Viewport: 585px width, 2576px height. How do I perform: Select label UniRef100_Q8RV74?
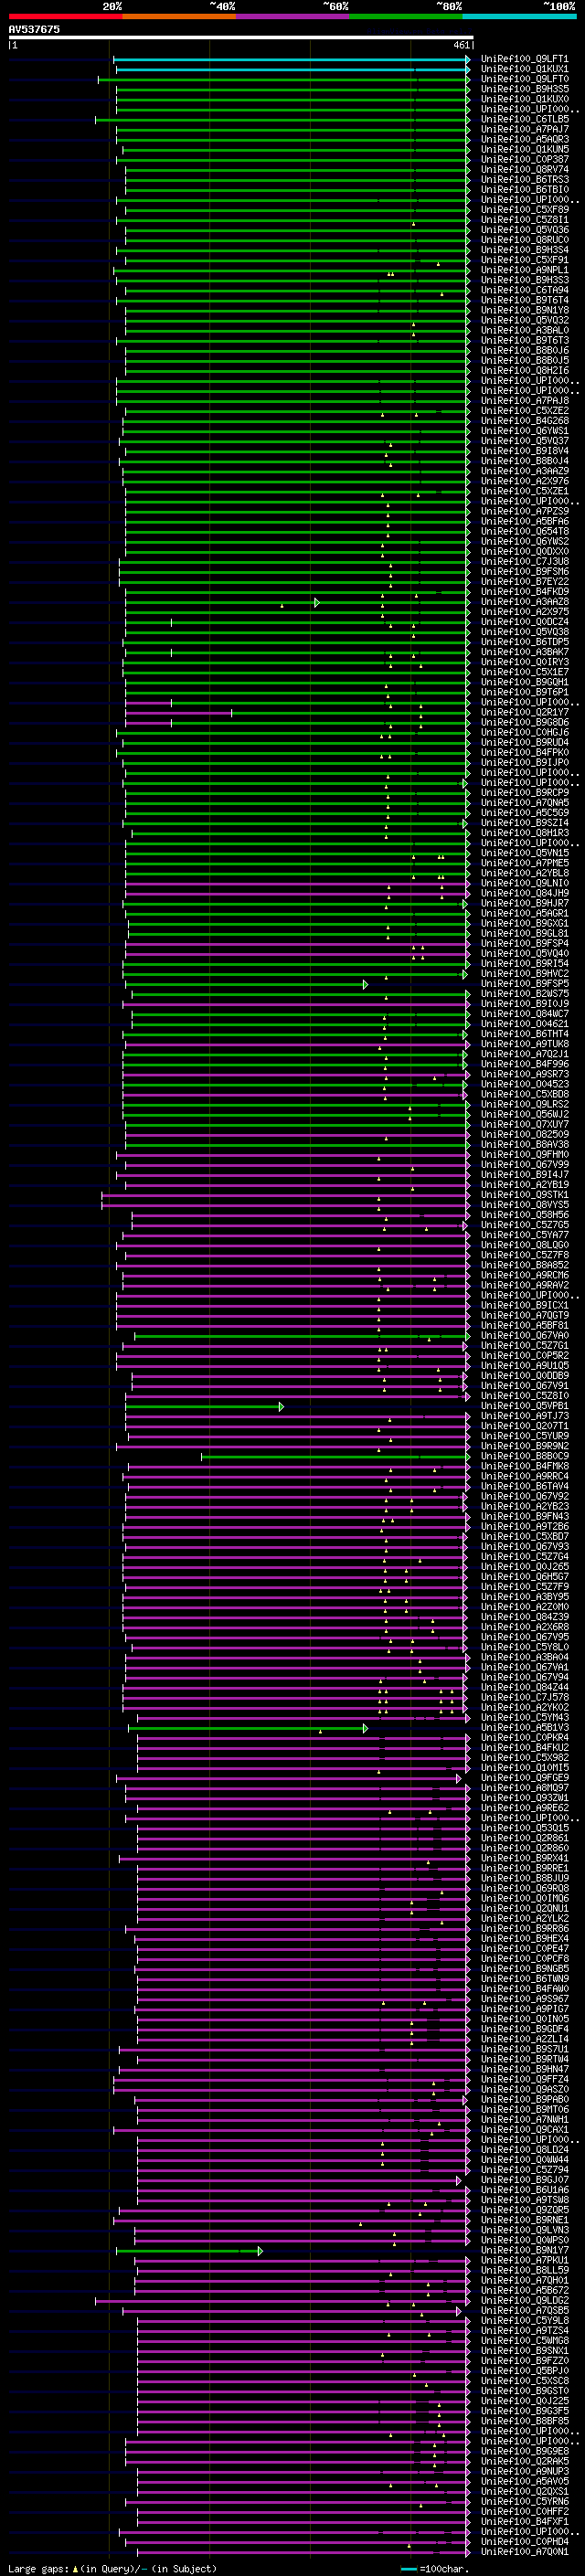point(525,169)
